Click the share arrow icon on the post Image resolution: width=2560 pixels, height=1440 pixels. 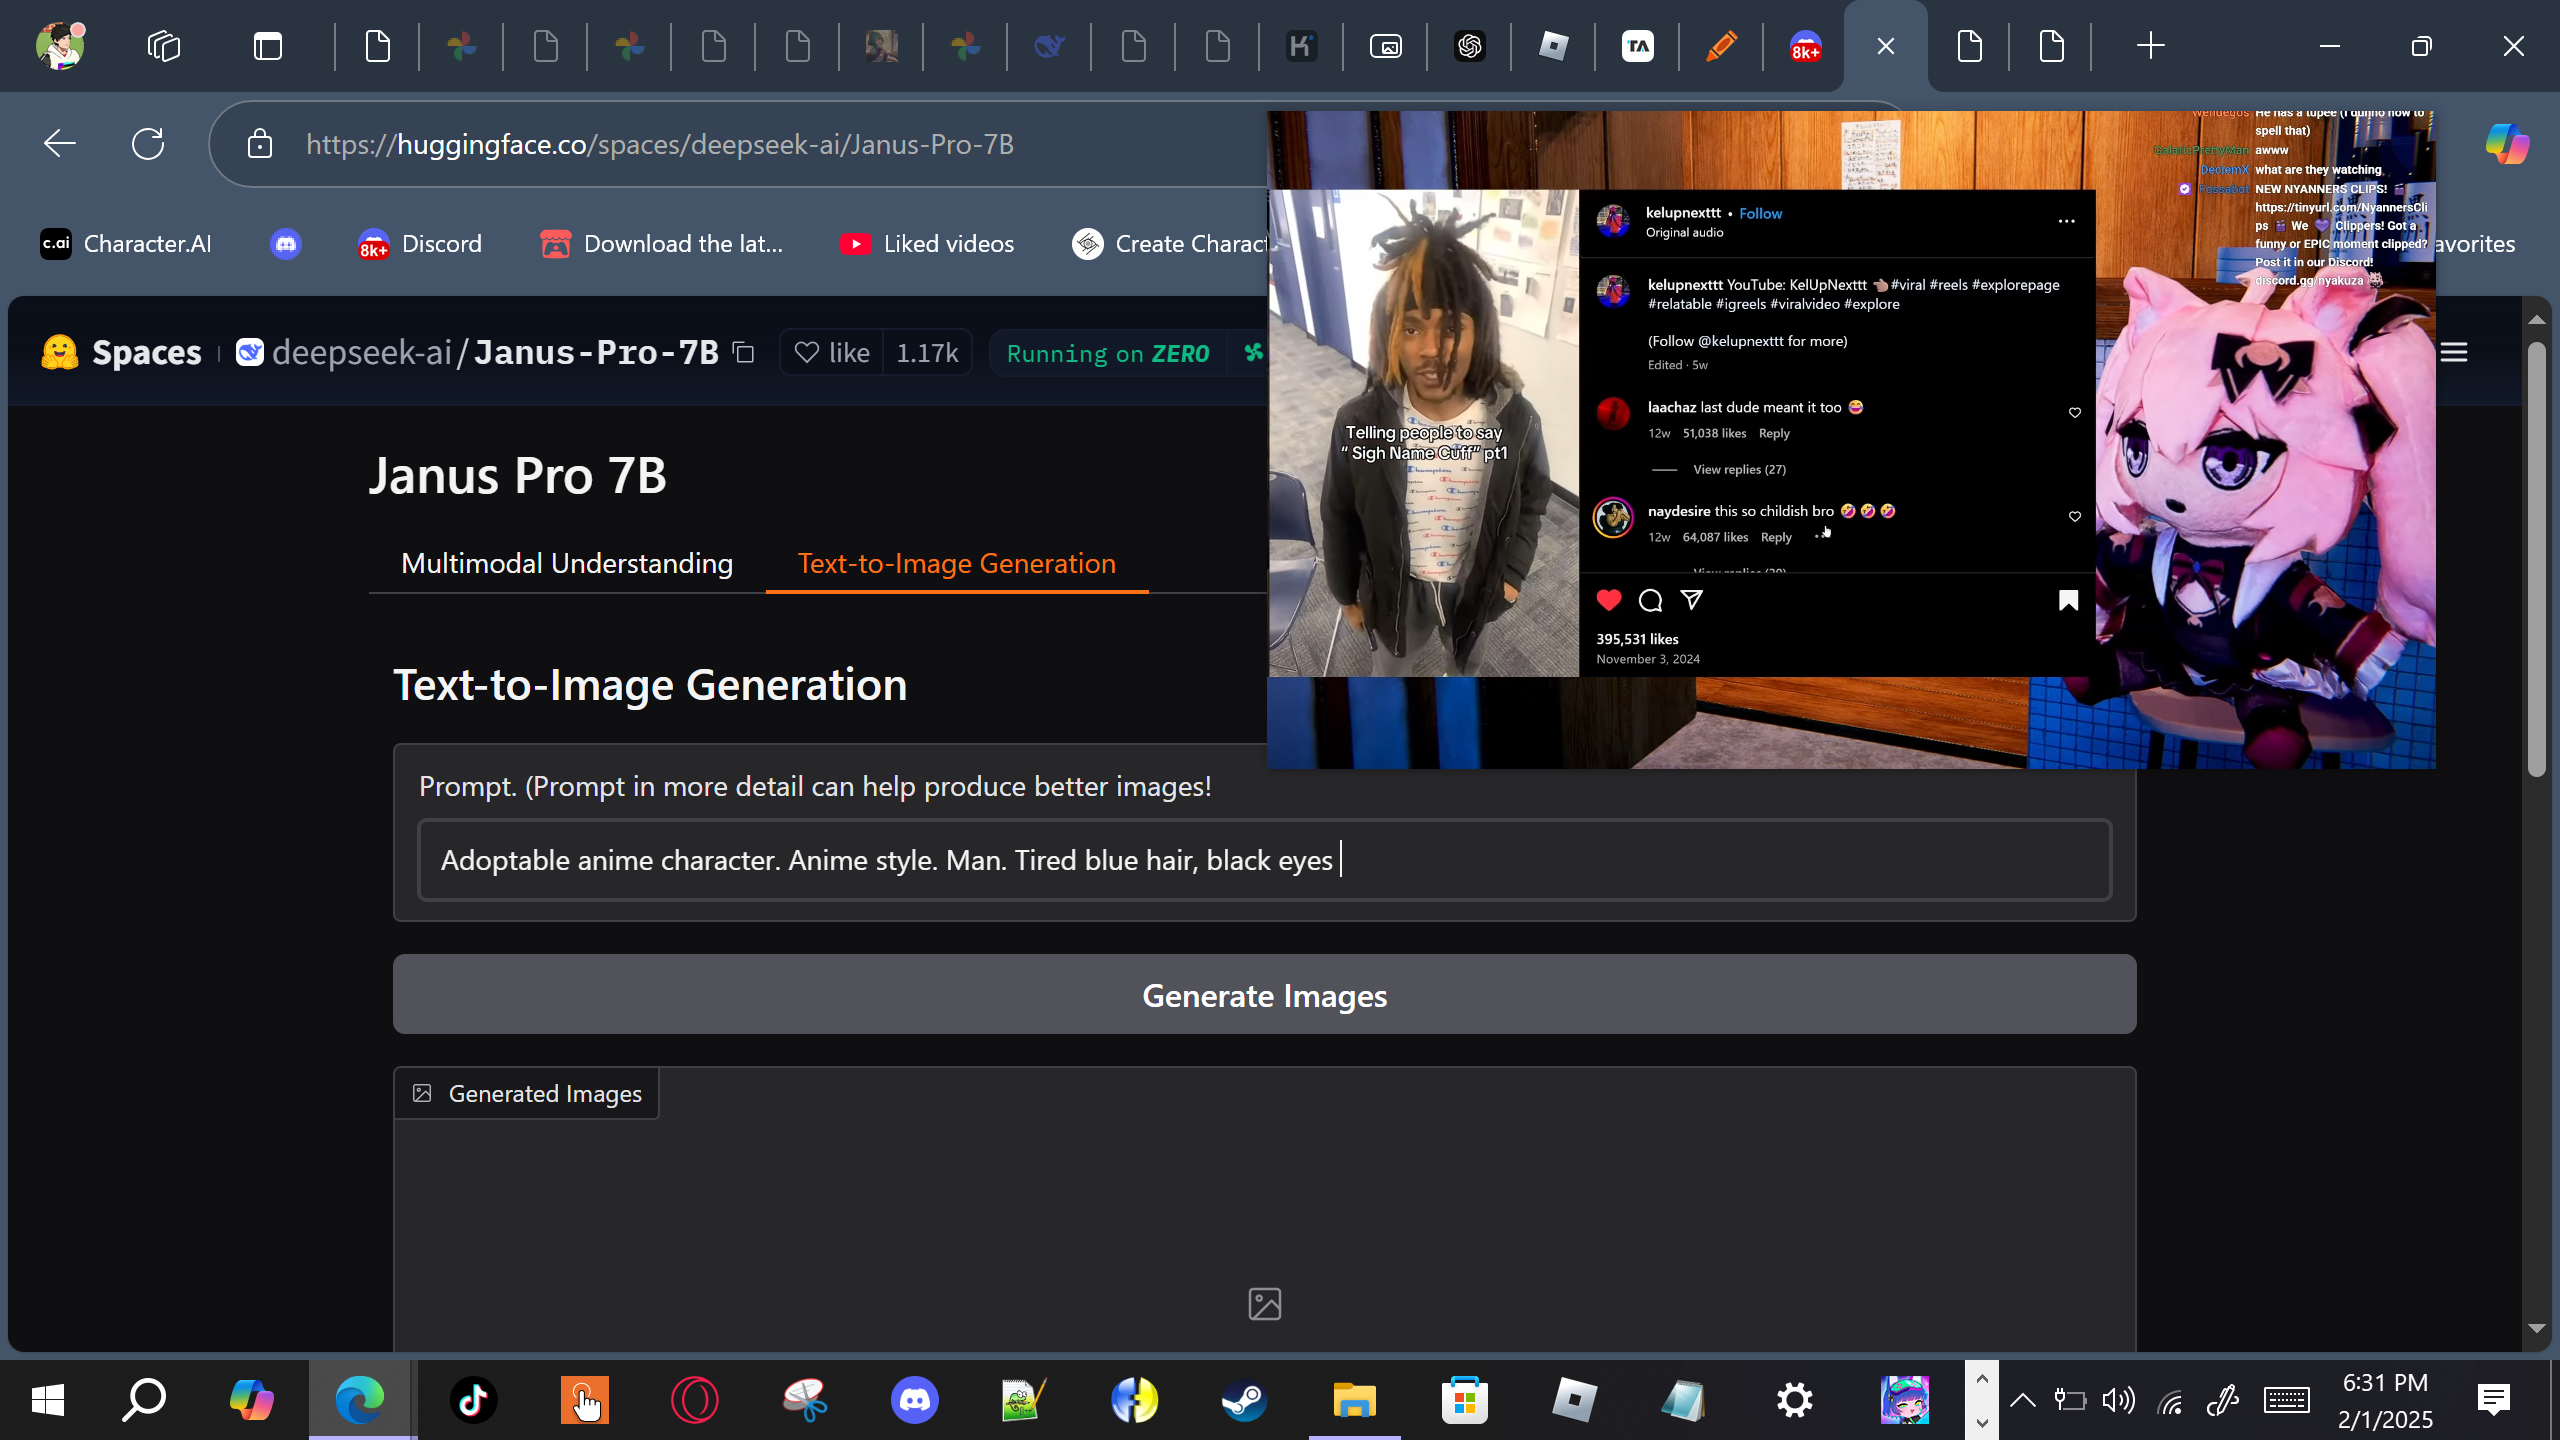click(1692, 600)
